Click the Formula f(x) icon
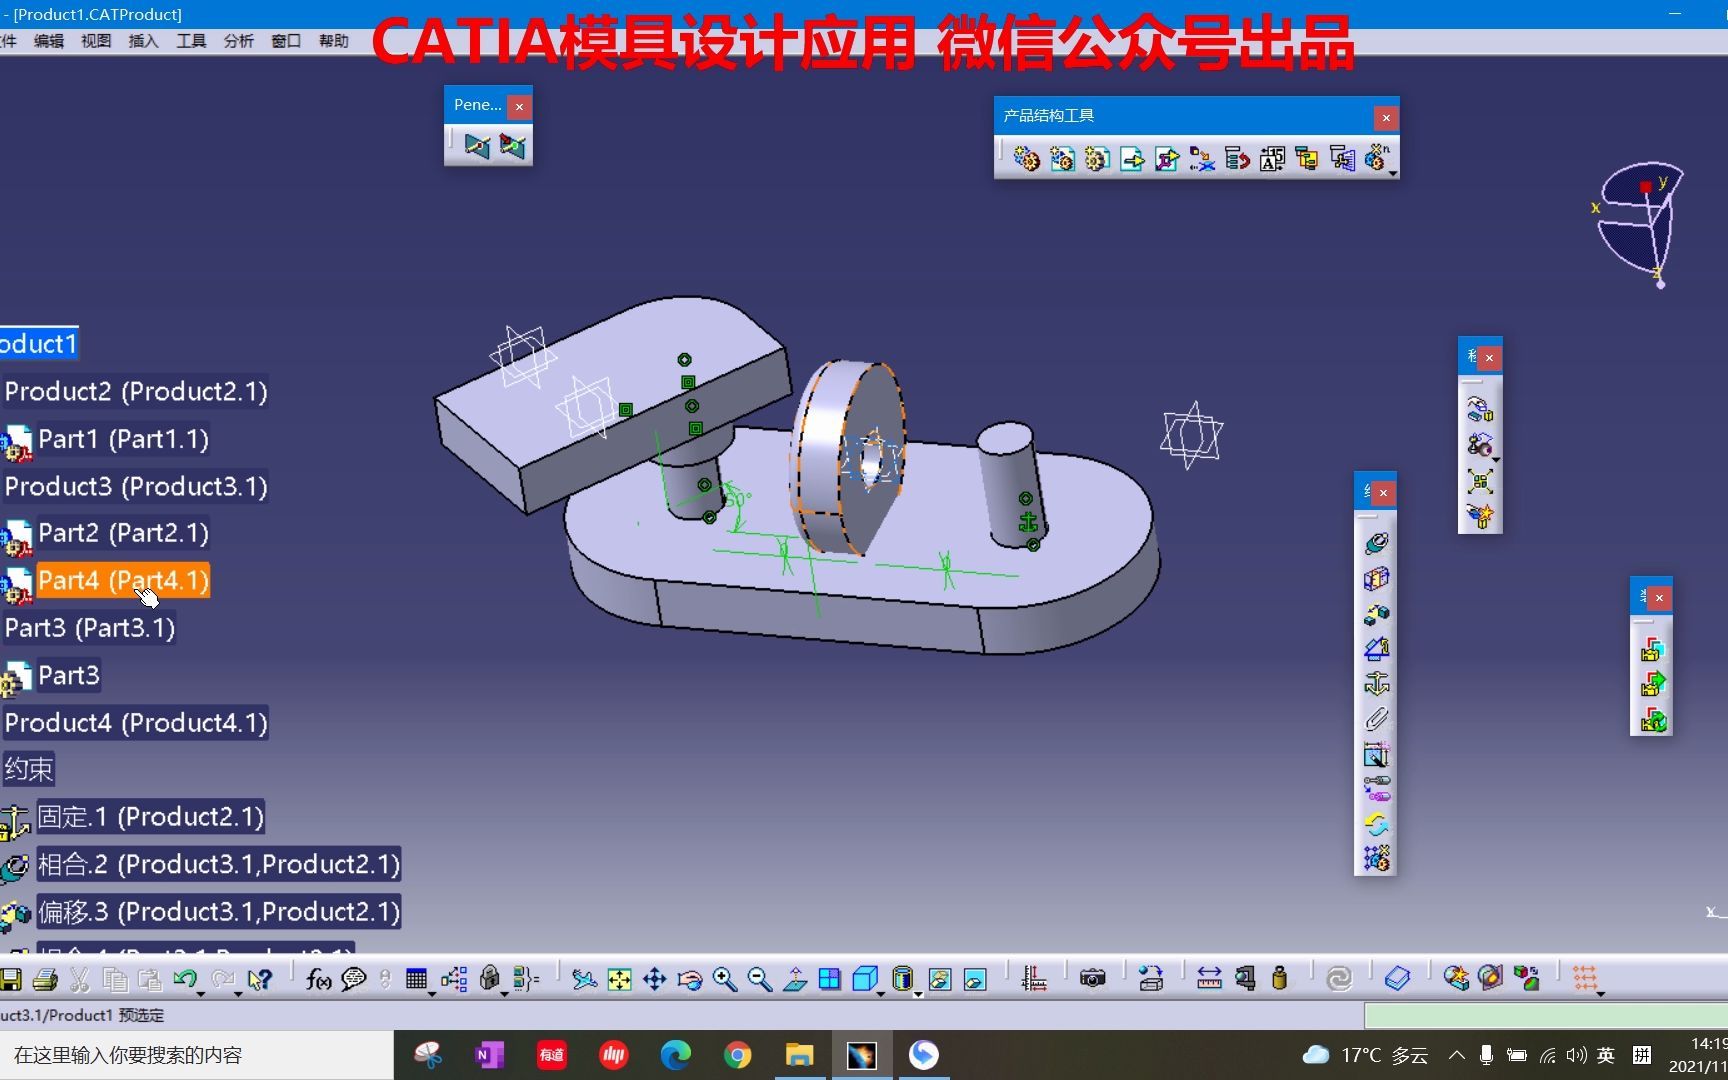The image size is (1728, 1080). 318,979
